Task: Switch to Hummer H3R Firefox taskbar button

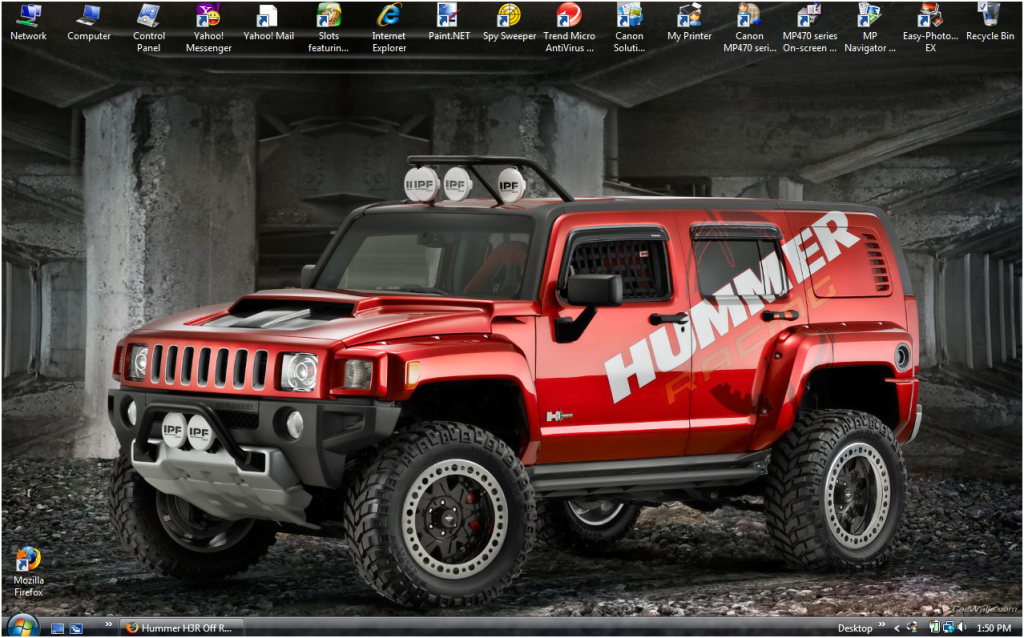Action: point(180,628)
